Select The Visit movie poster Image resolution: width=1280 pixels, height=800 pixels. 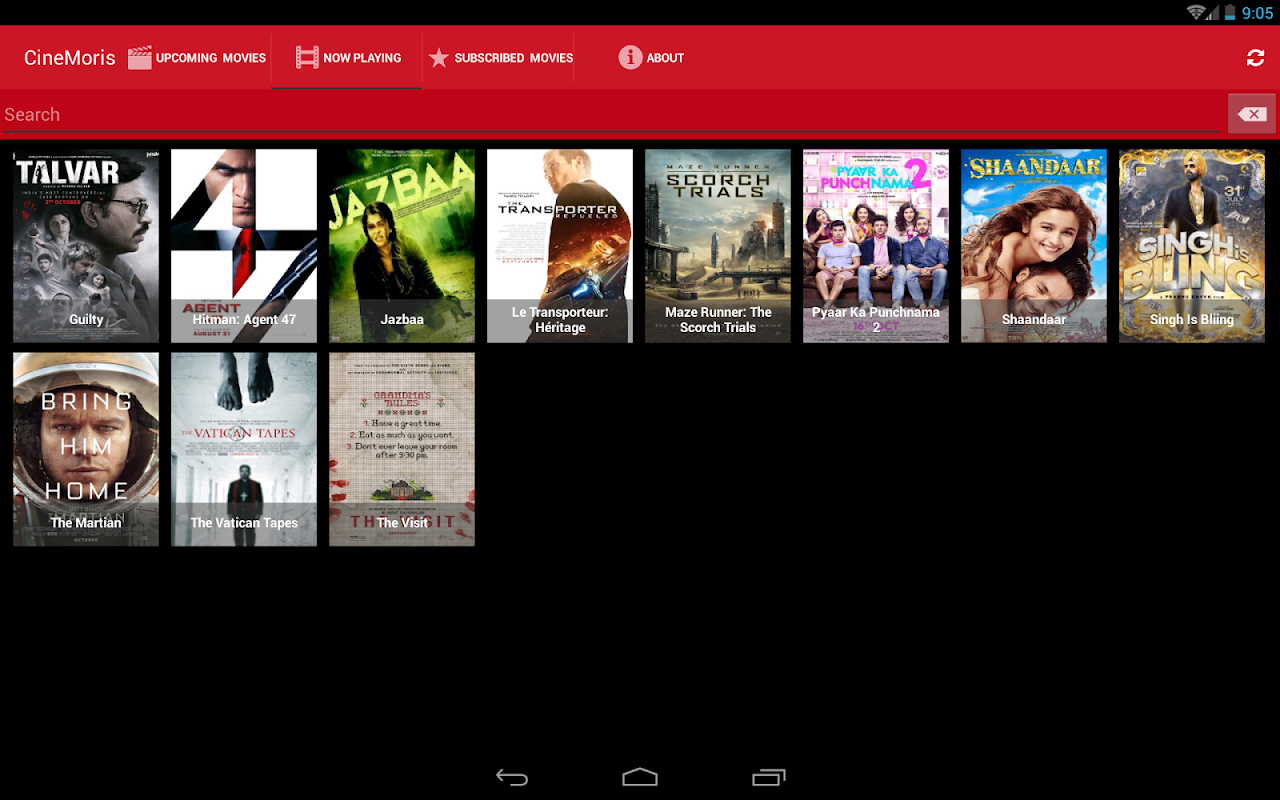[402, 449]
